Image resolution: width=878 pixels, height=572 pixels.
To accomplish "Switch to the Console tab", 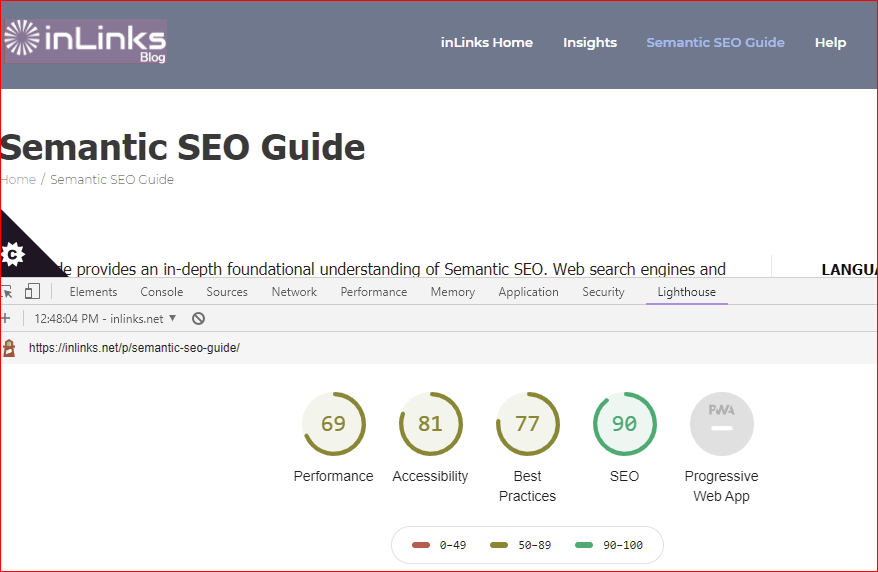I will [162, 292].
